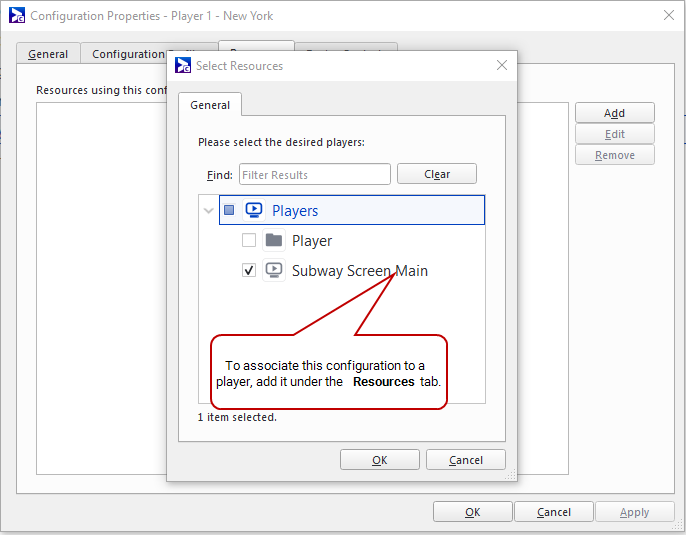686x535 pixels.
Task: Close the Select Resources dialog
Action: (x=502, y=66)
